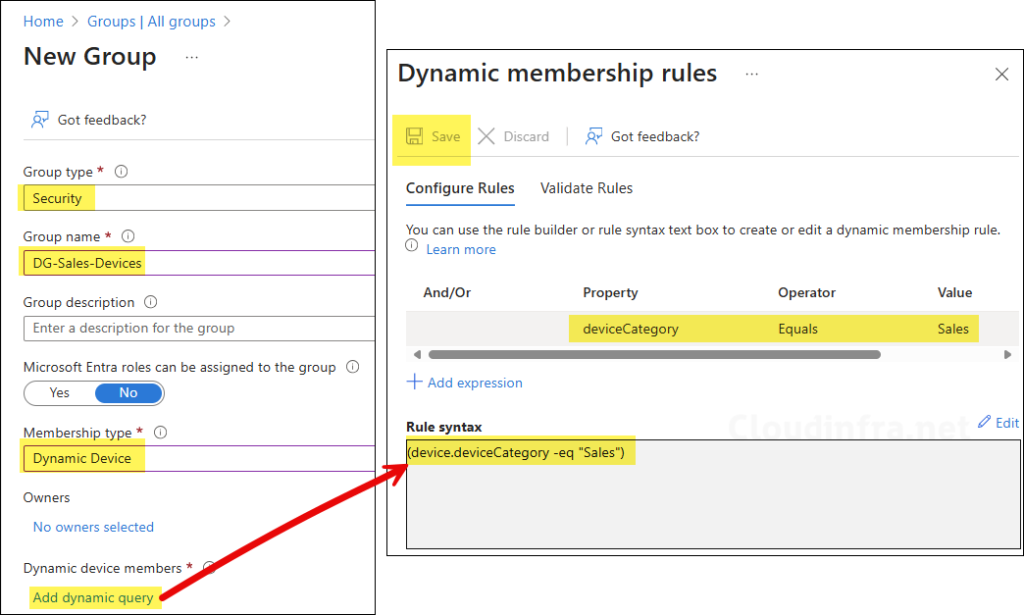
Task: Switch to the Validate Rules tab
Action: click(x=586, y=188)
